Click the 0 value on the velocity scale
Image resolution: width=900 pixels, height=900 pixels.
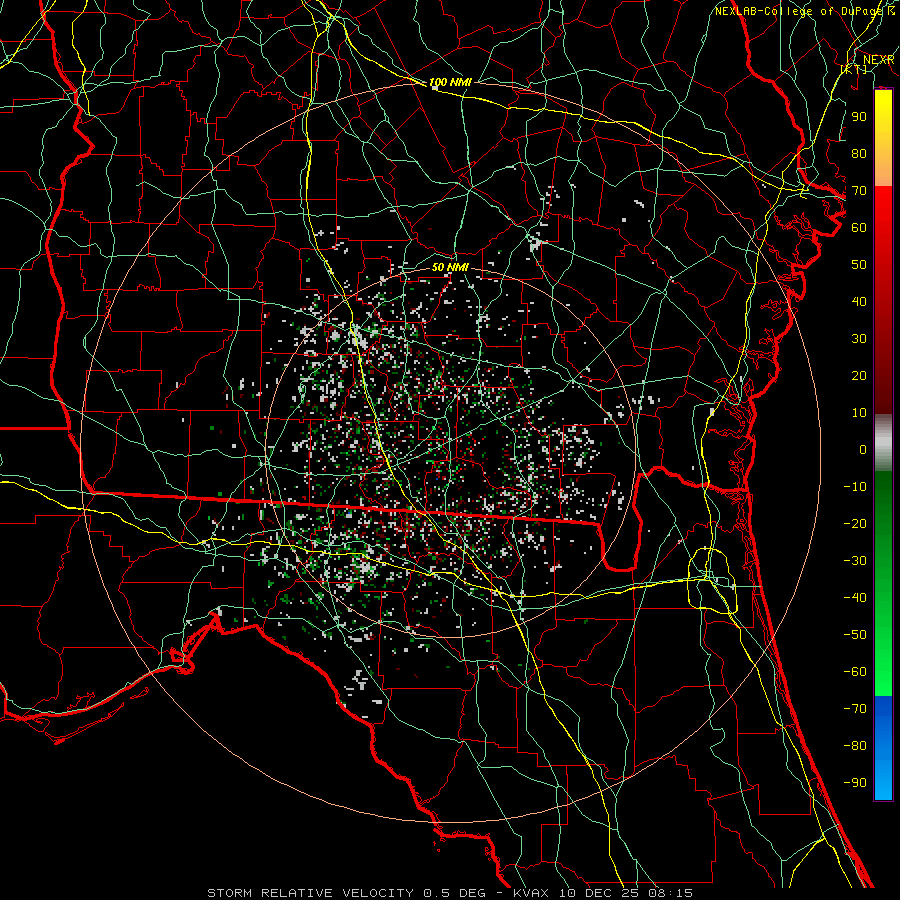[x=863, y=449]
